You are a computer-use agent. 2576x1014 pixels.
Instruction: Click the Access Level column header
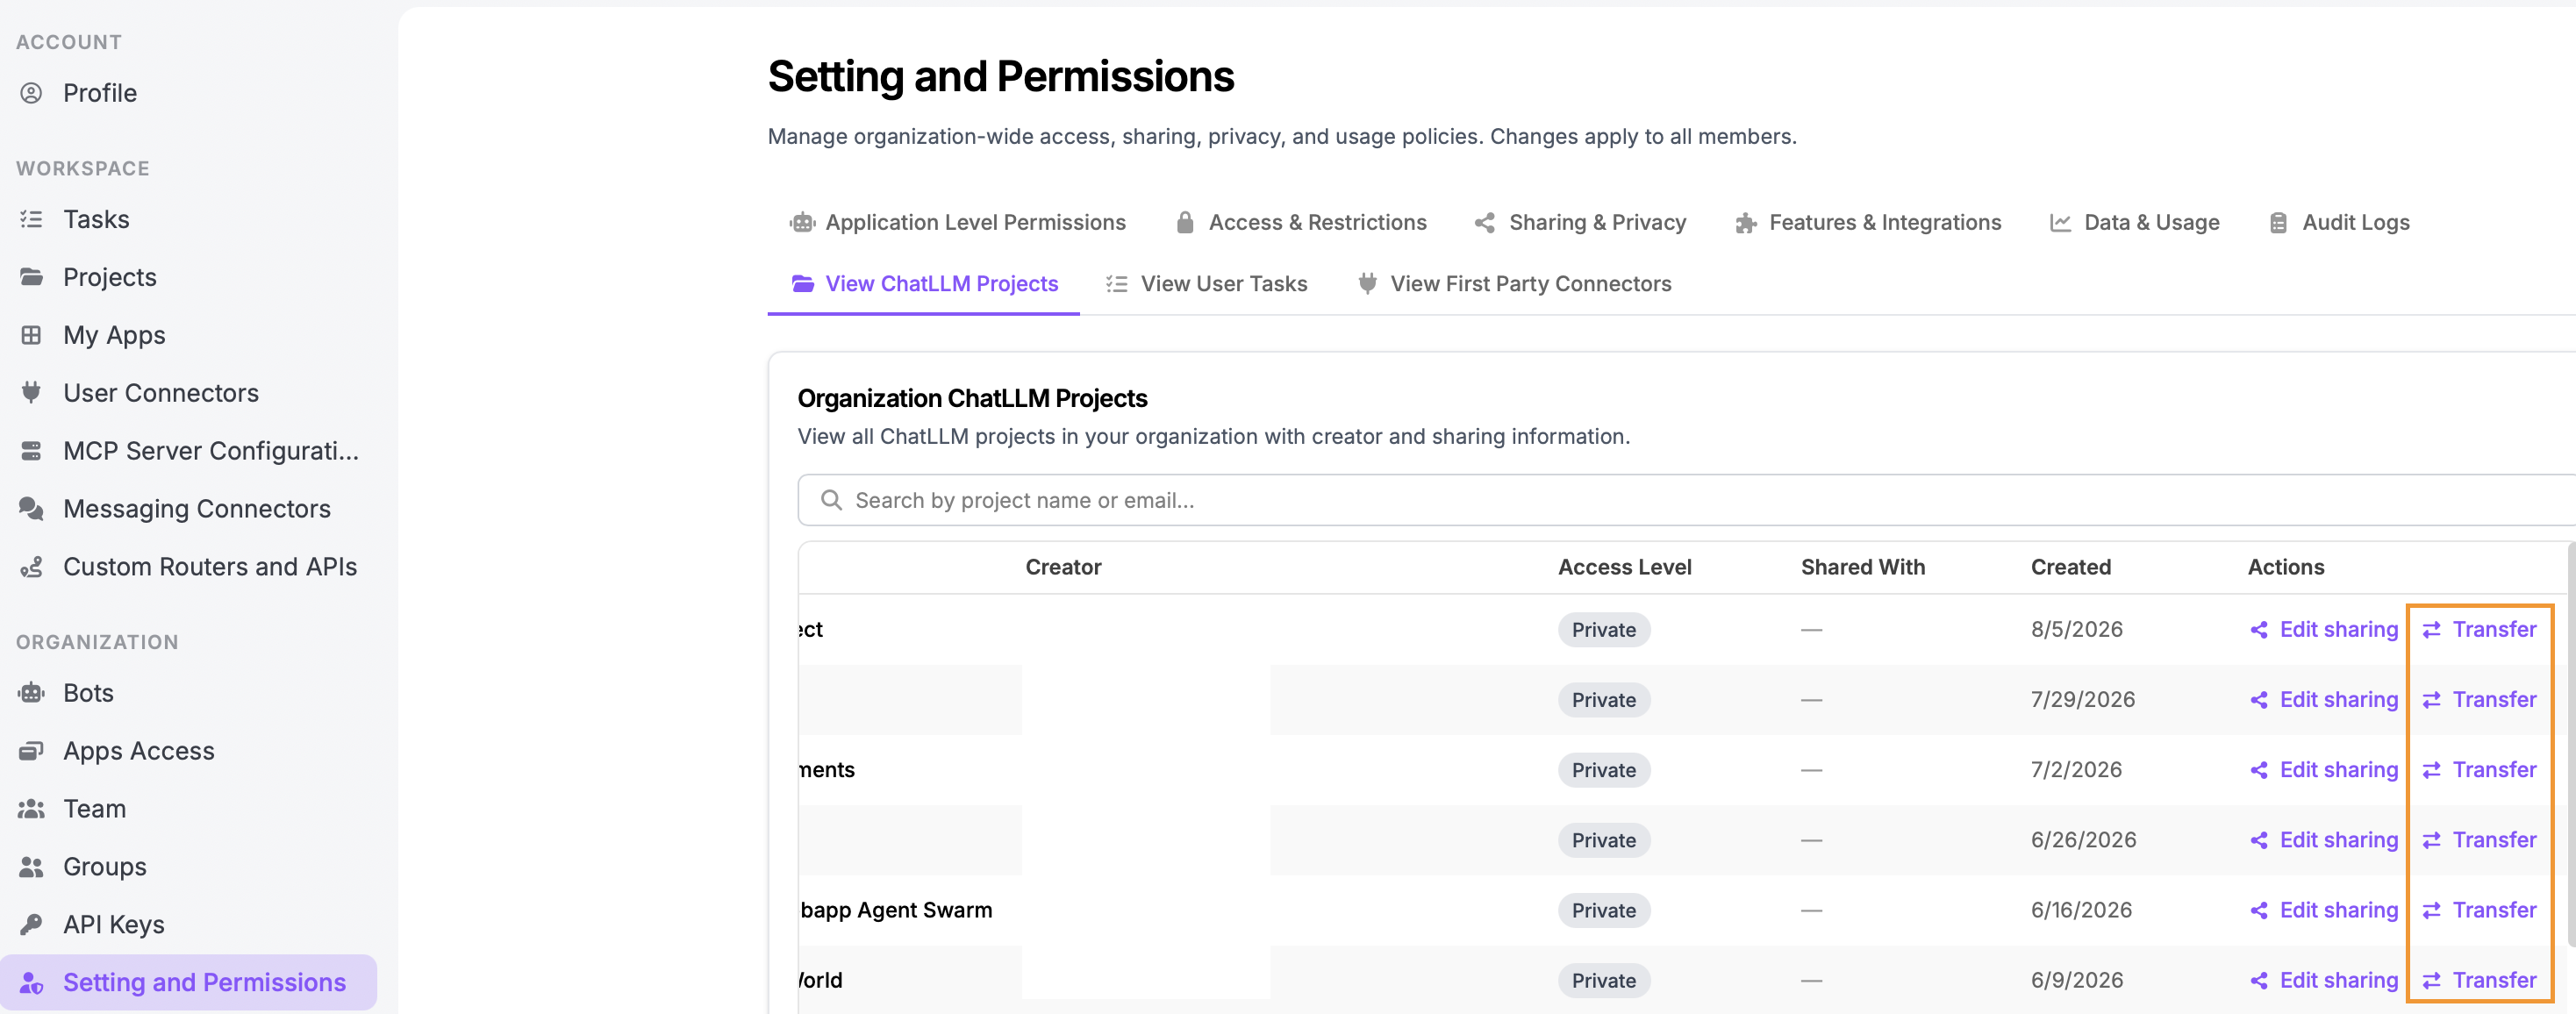(x=1625, y=567)
